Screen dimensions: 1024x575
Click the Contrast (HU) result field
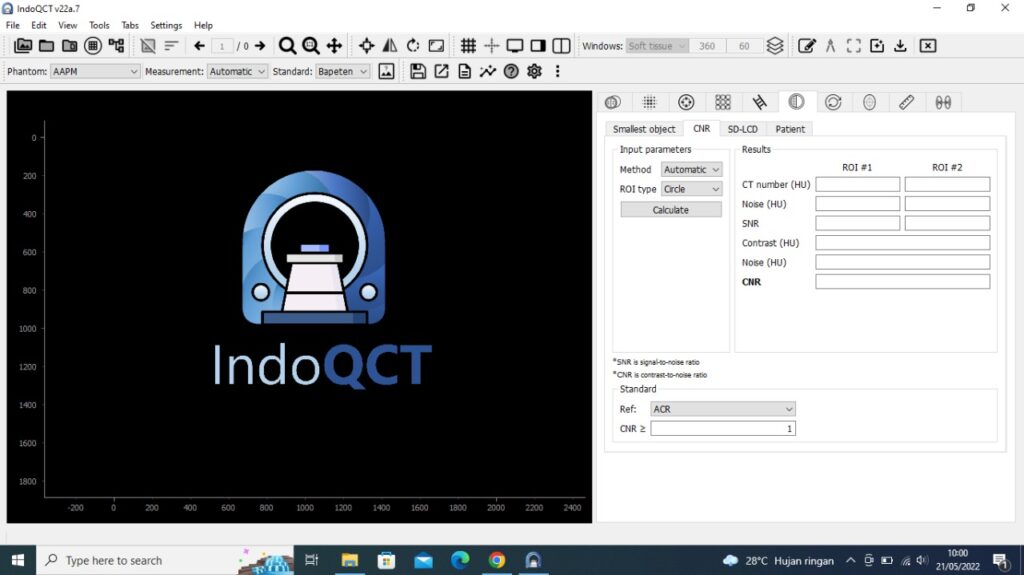point(903,242)
